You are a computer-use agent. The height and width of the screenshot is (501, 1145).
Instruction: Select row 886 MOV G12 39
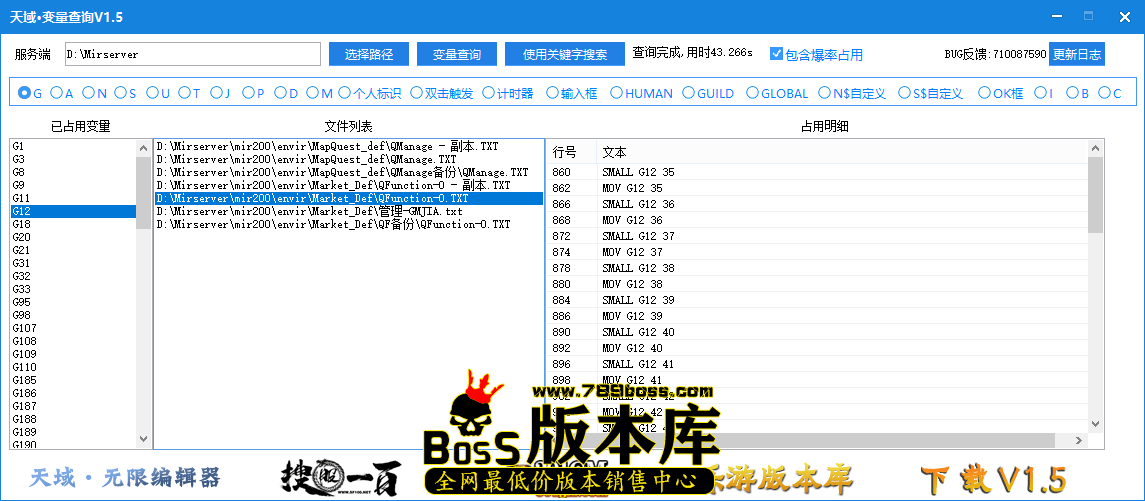coord(817,315)
